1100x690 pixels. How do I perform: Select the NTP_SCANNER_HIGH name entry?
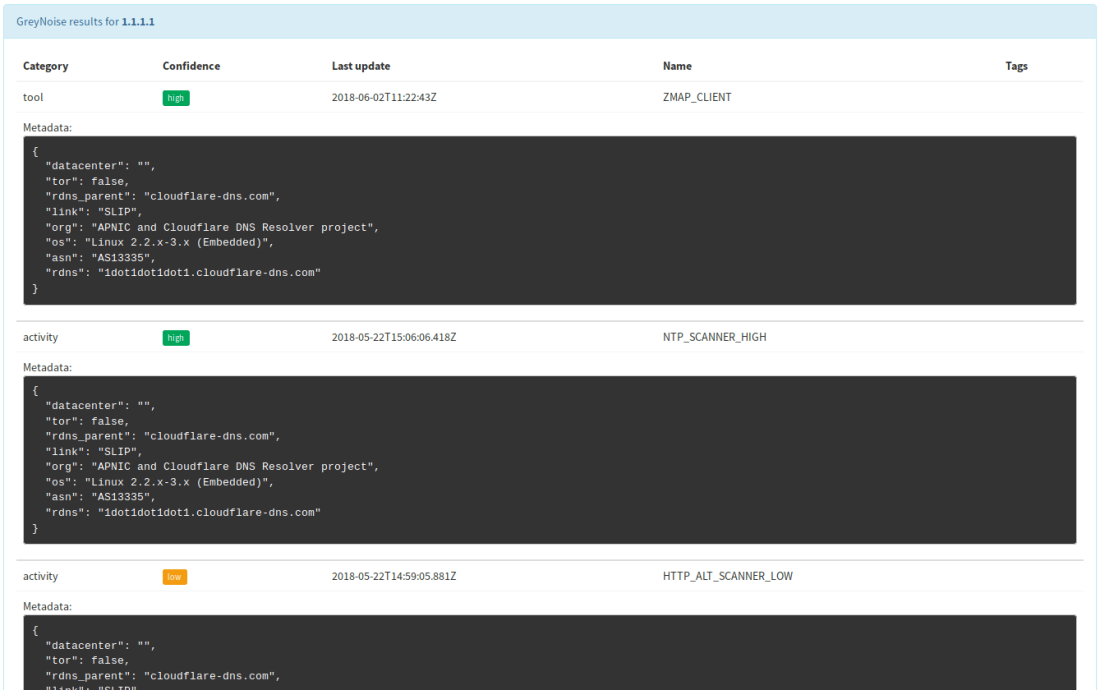click(714, 337)
